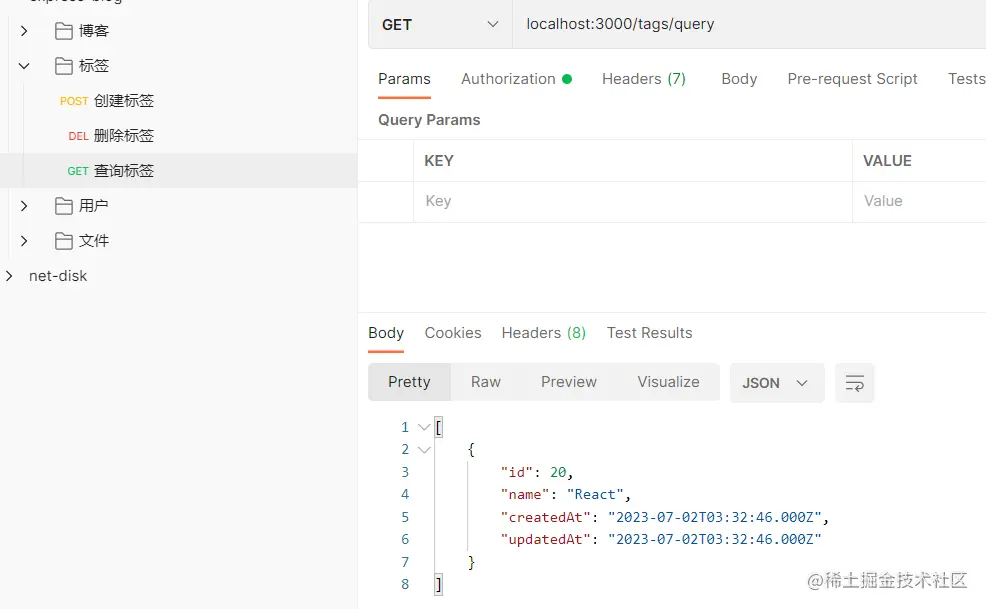Select the Raw response view

pos(486,382)
